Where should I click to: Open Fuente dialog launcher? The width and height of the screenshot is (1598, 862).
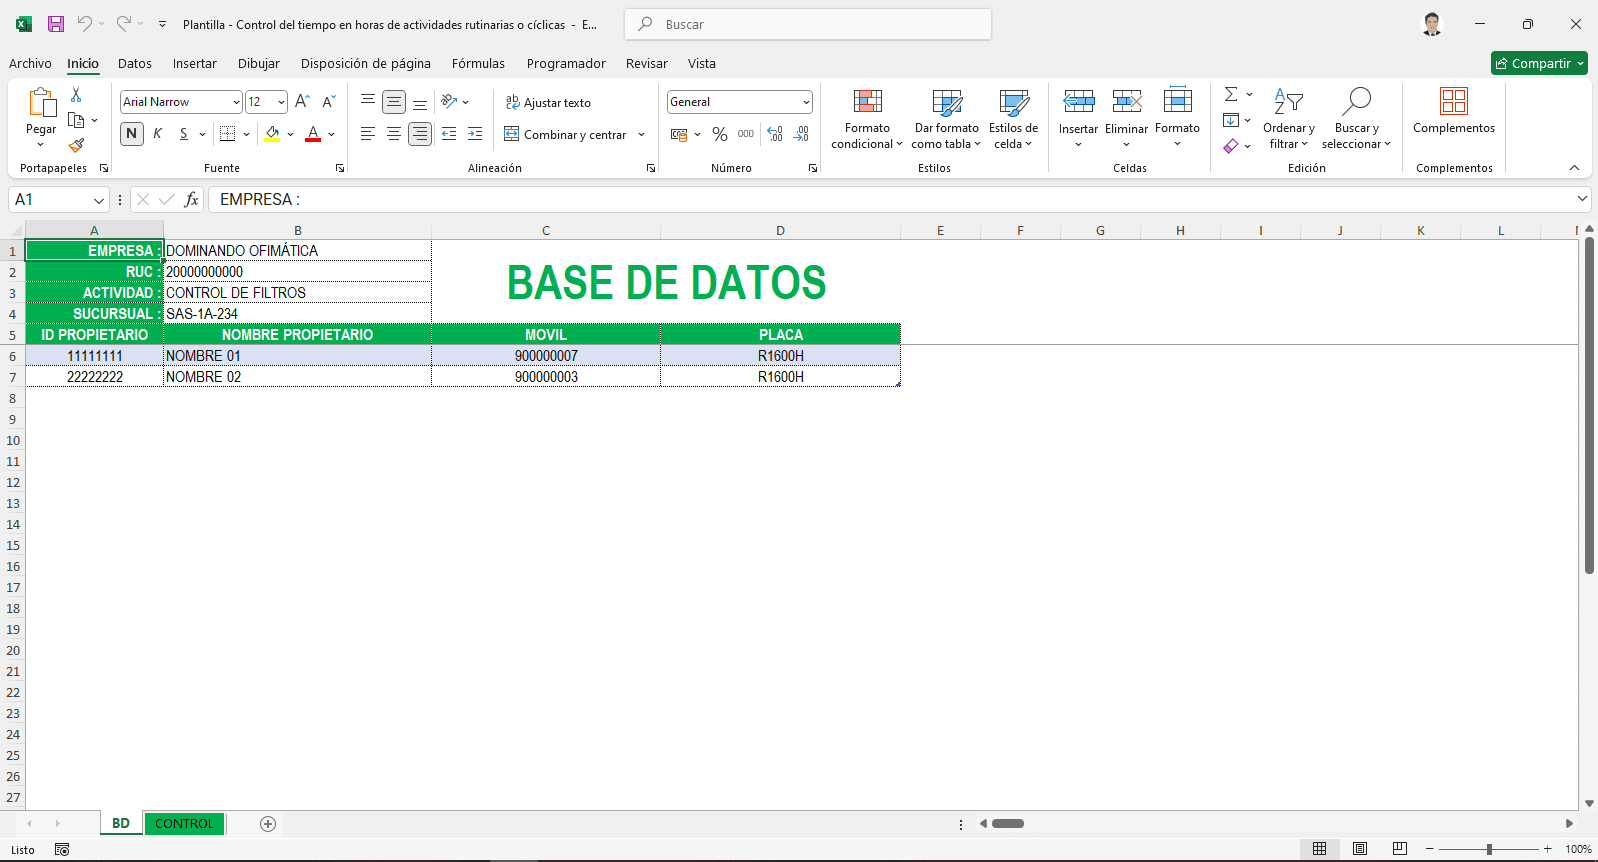pos(340,168)
